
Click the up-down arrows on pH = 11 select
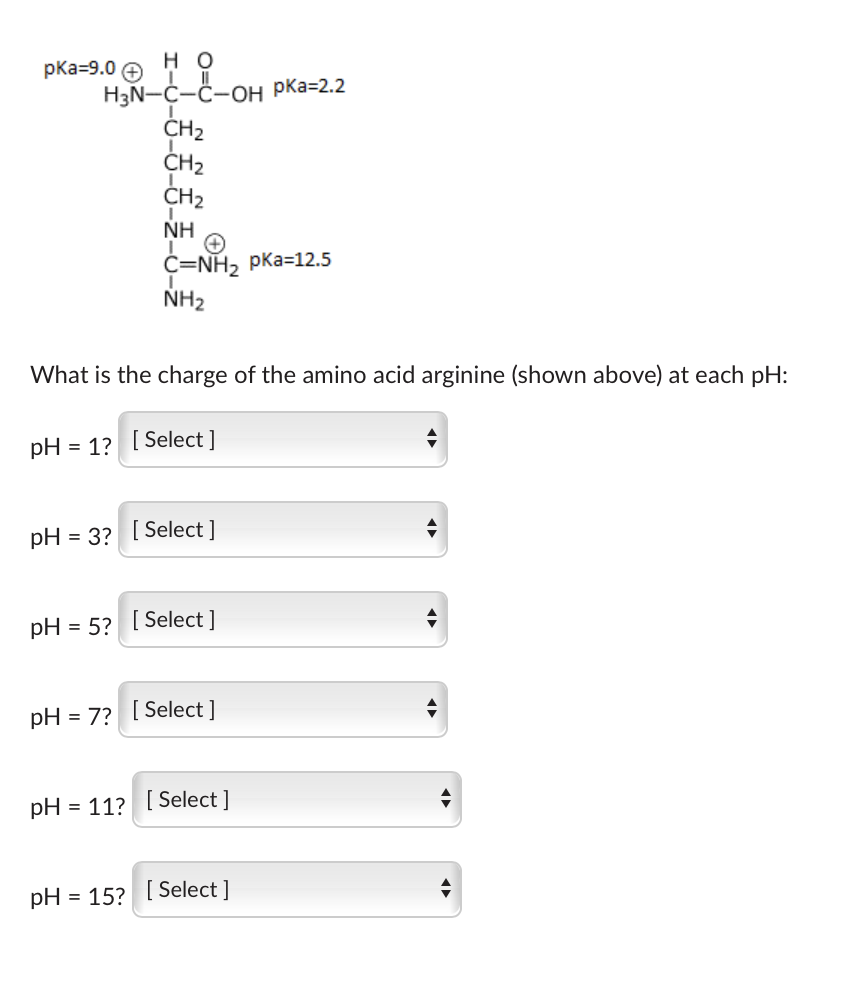[x=444, y=798]
